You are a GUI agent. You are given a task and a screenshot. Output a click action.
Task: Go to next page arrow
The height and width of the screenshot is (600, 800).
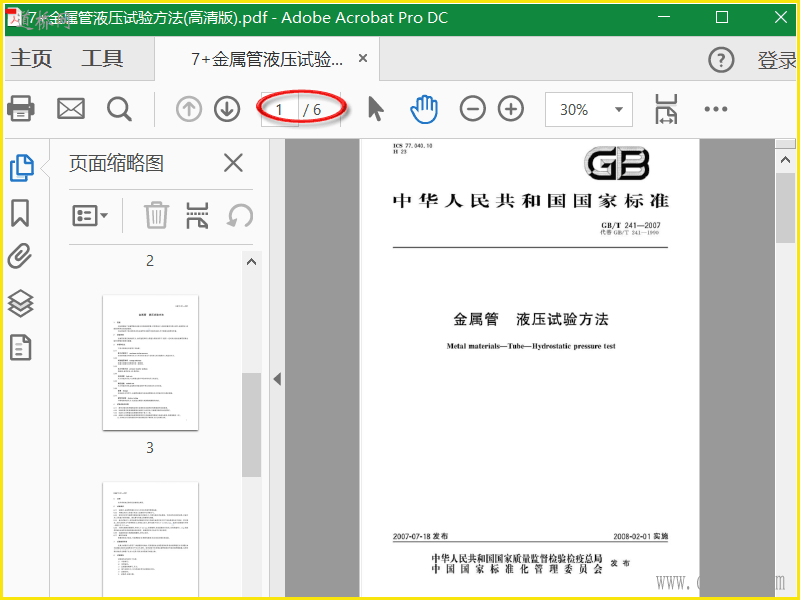(227, 109)
